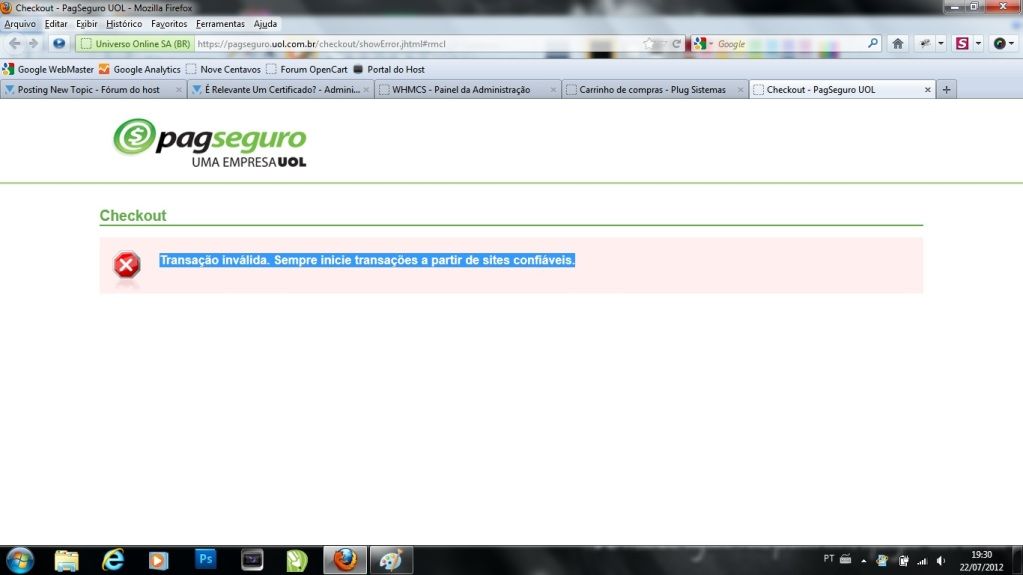The image size is (1023, 575).
Task: Click the blue globe icon beside navigation arrows
Action: [59, 44]
